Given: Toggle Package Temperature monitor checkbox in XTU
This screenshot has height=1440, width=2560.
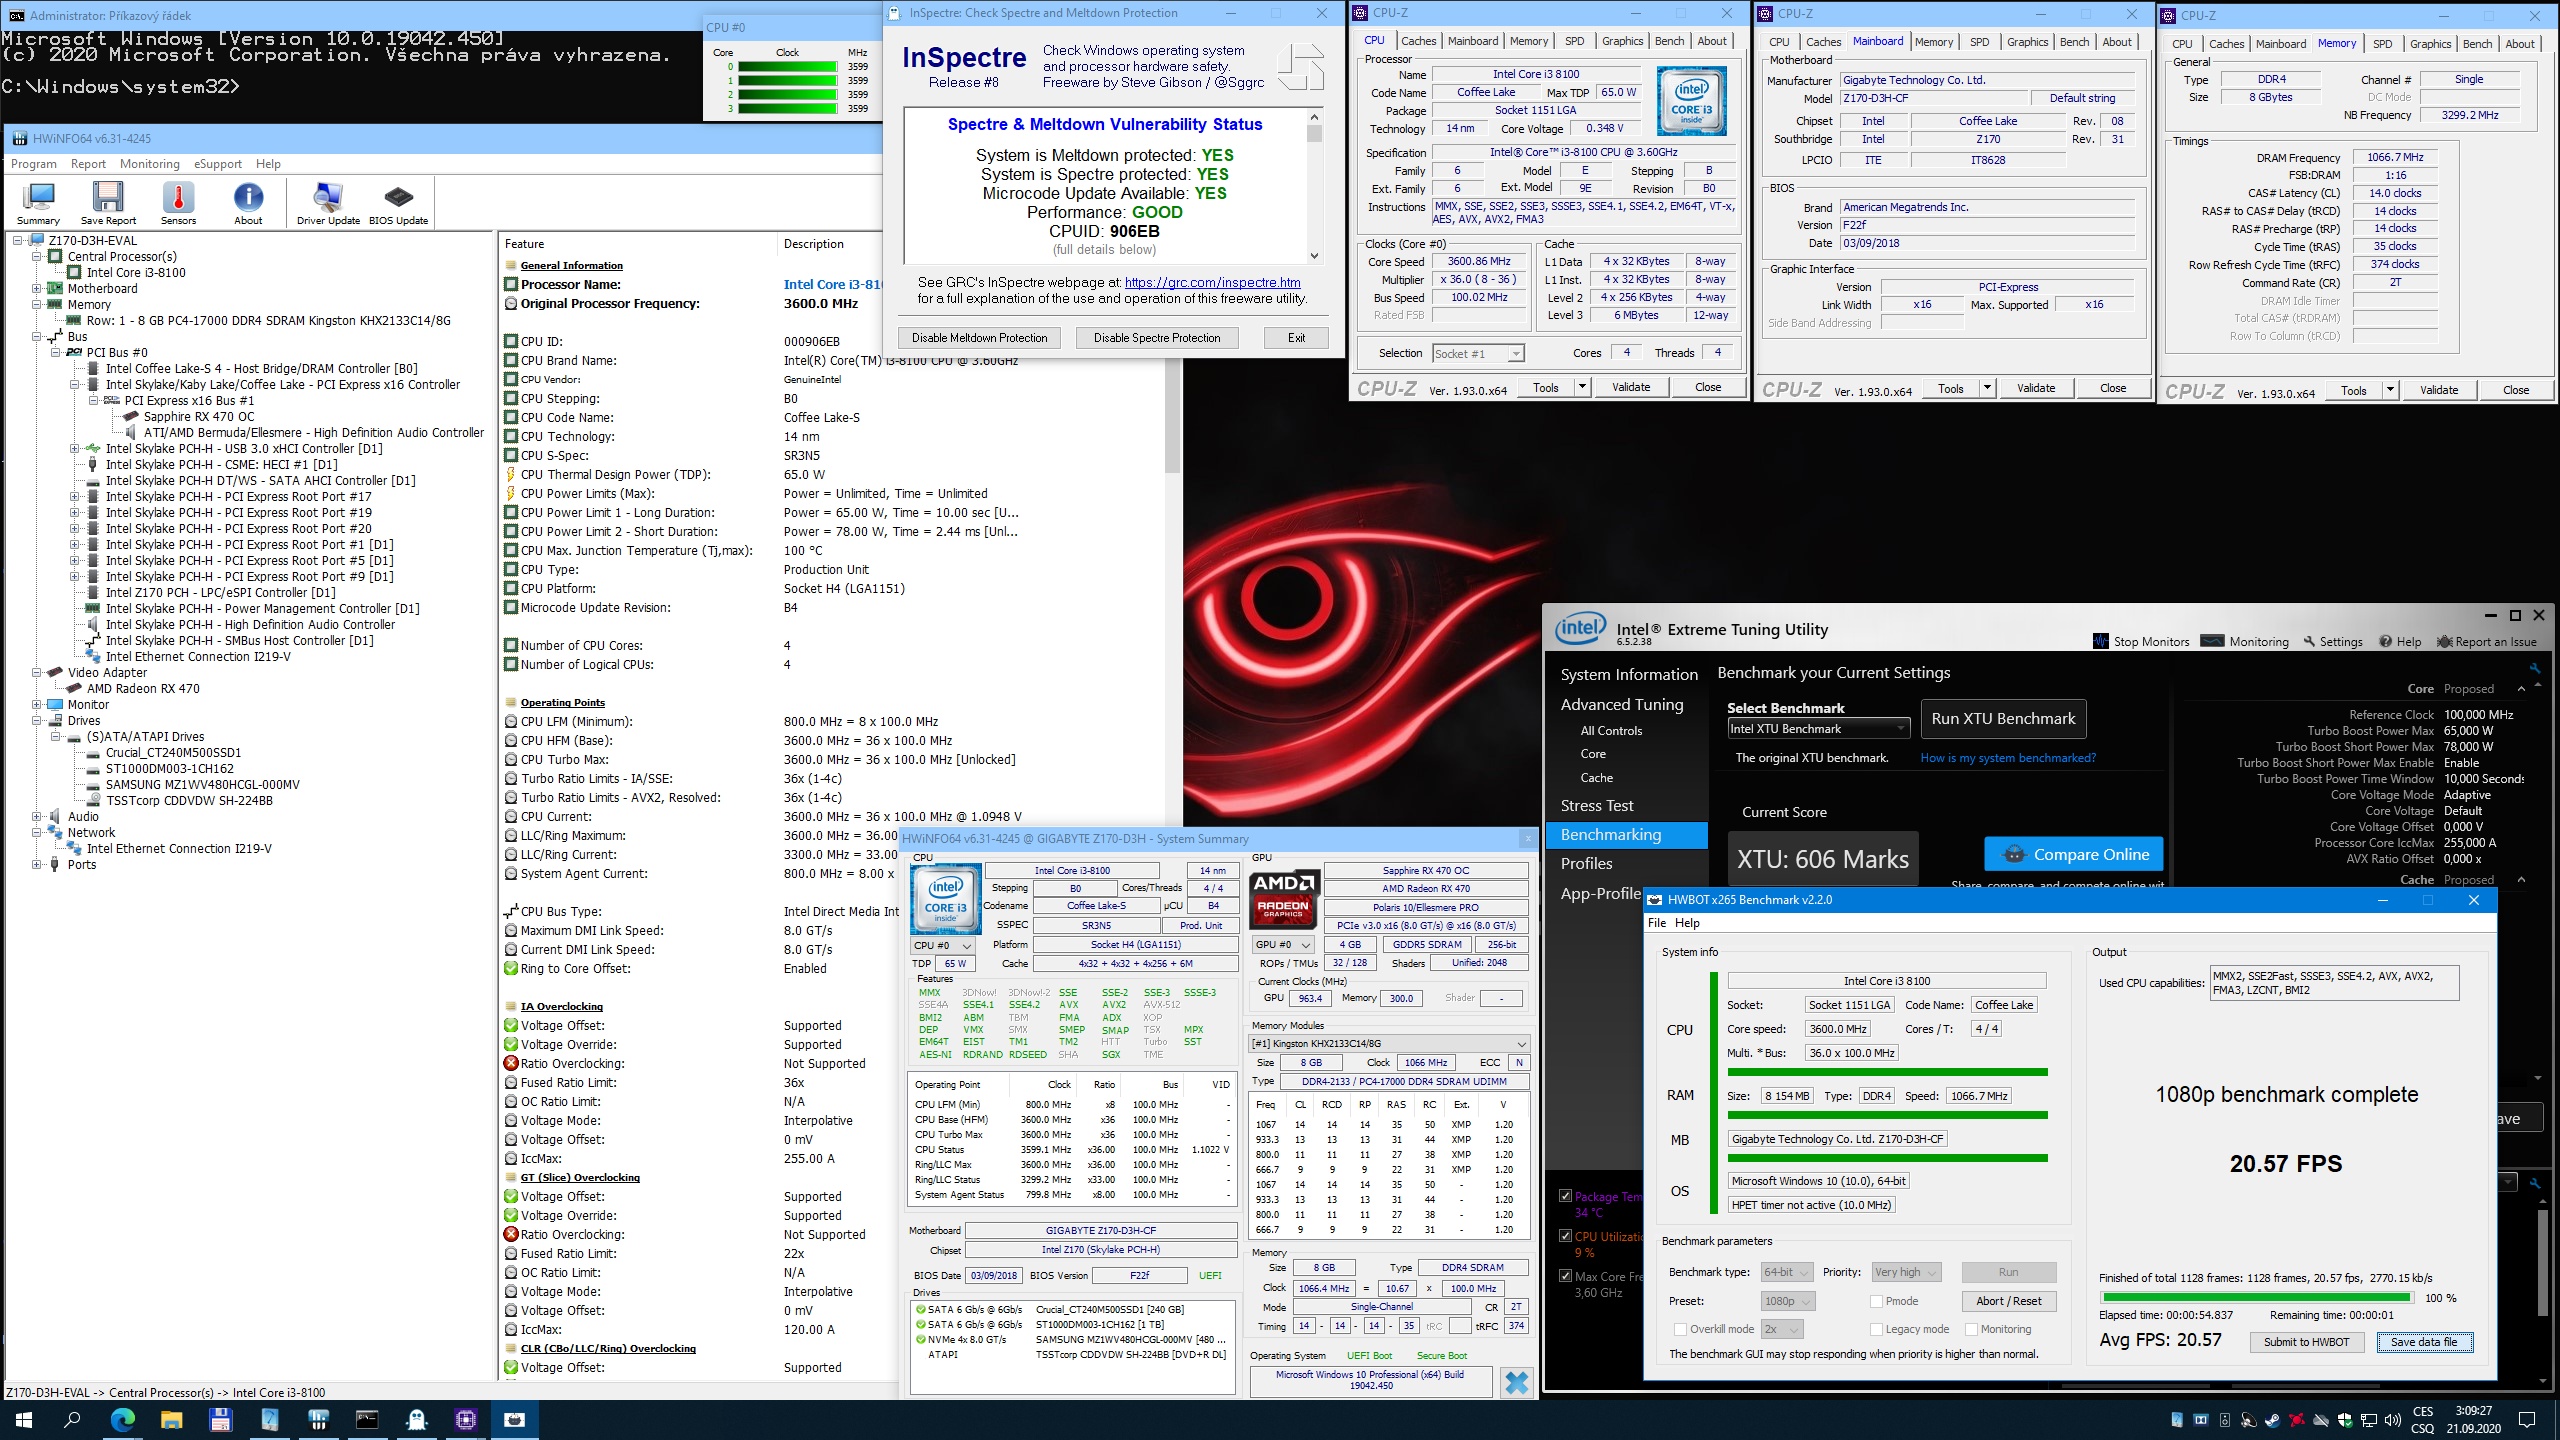Looking at the screenshot, I should (1566, 1196).
